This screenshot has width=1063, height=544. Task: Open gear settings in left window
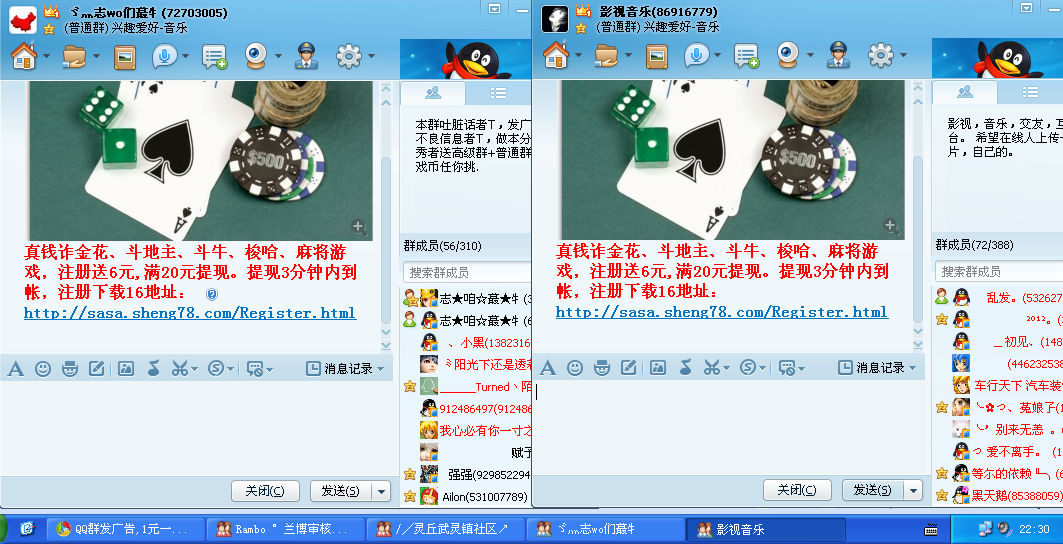(x=348, y=56)
